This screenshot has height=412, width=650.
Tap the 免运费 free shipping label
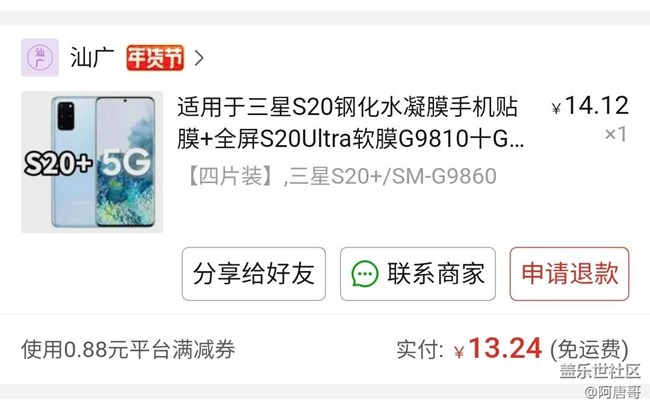(589, 349)
